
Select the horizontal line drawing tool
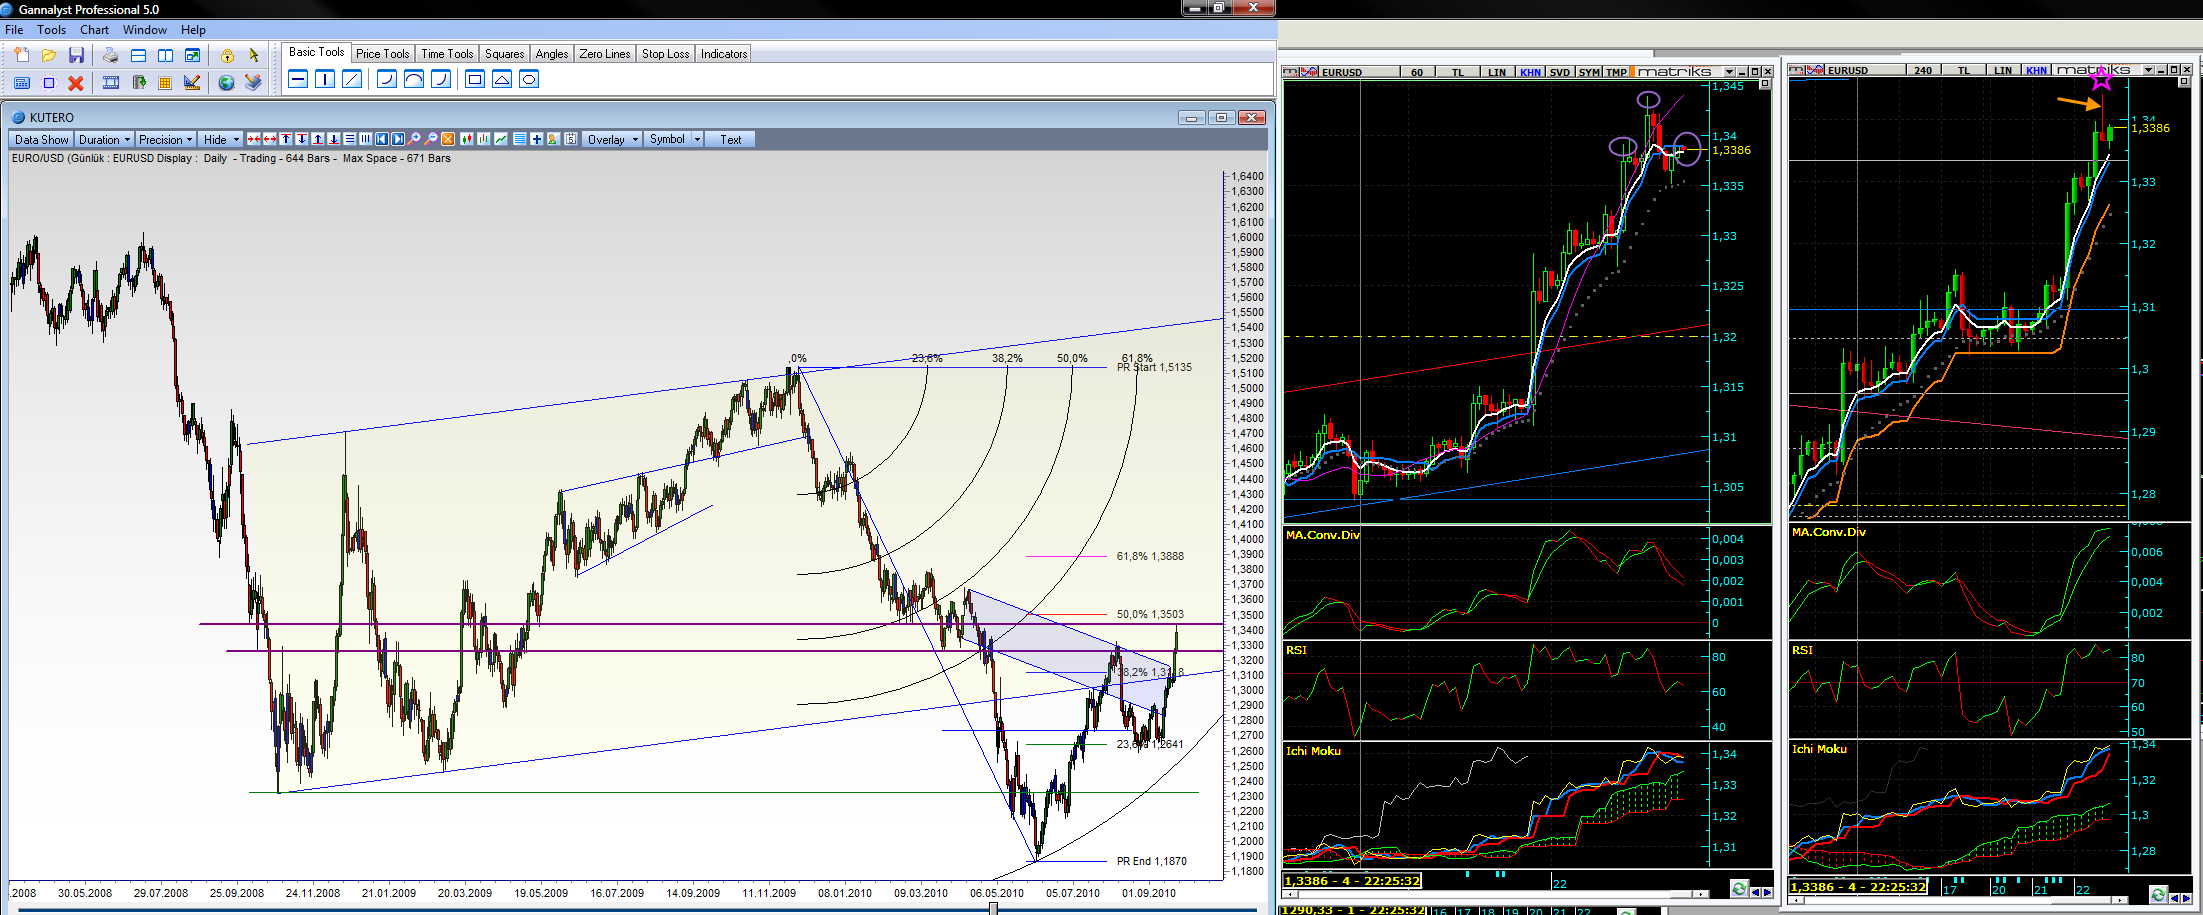298,79
